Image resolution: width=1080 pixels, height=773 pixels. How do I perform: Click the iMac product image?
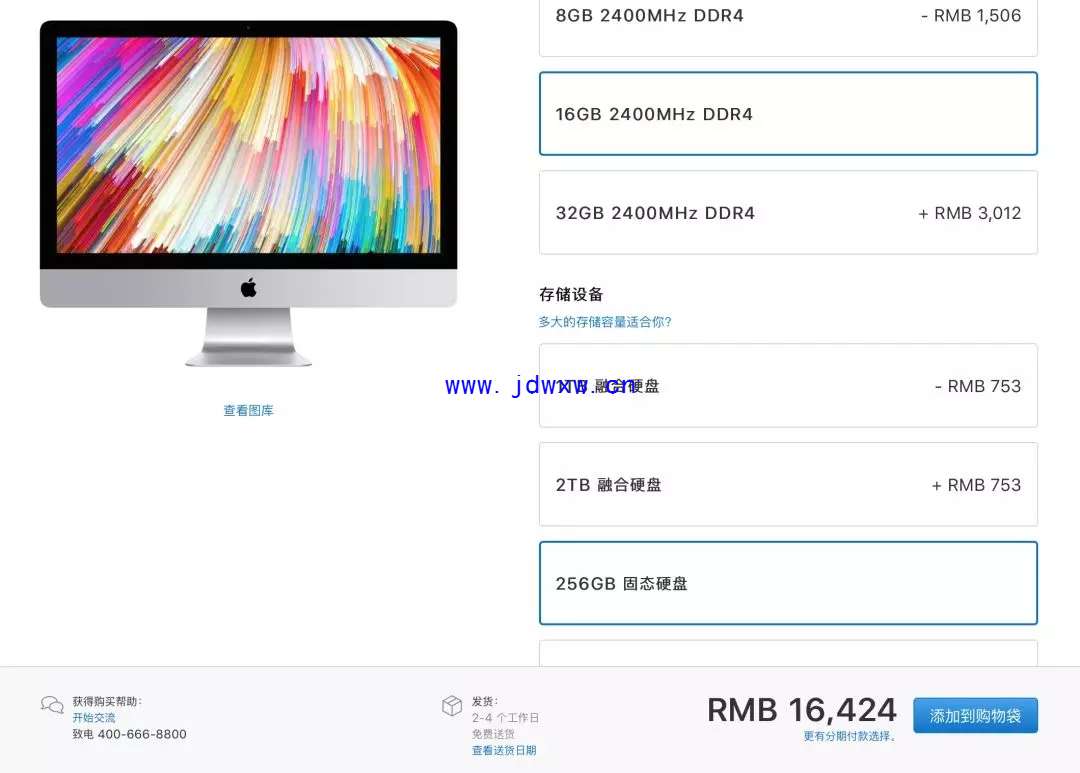click(x=249, y=194)
